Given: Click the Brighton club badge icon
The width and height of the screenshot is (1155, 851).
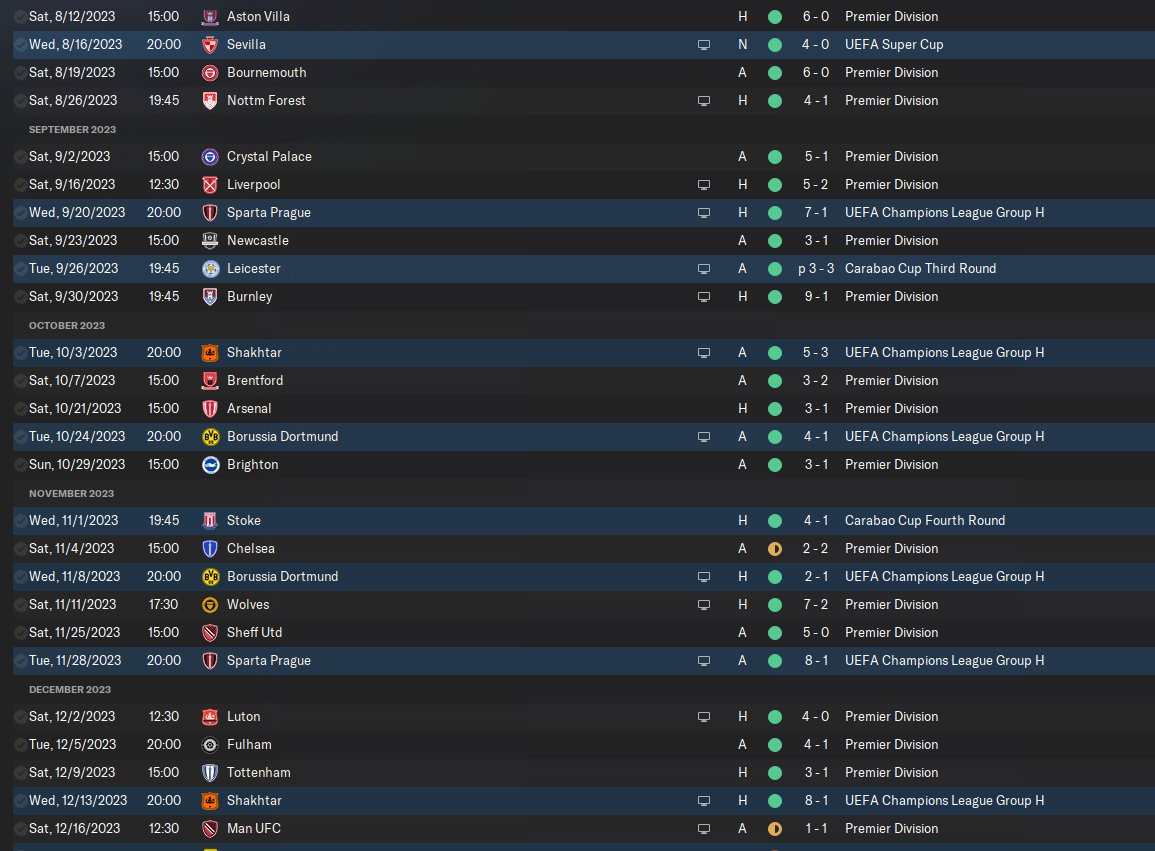Looking at the screenshot, I should [210, 465].
